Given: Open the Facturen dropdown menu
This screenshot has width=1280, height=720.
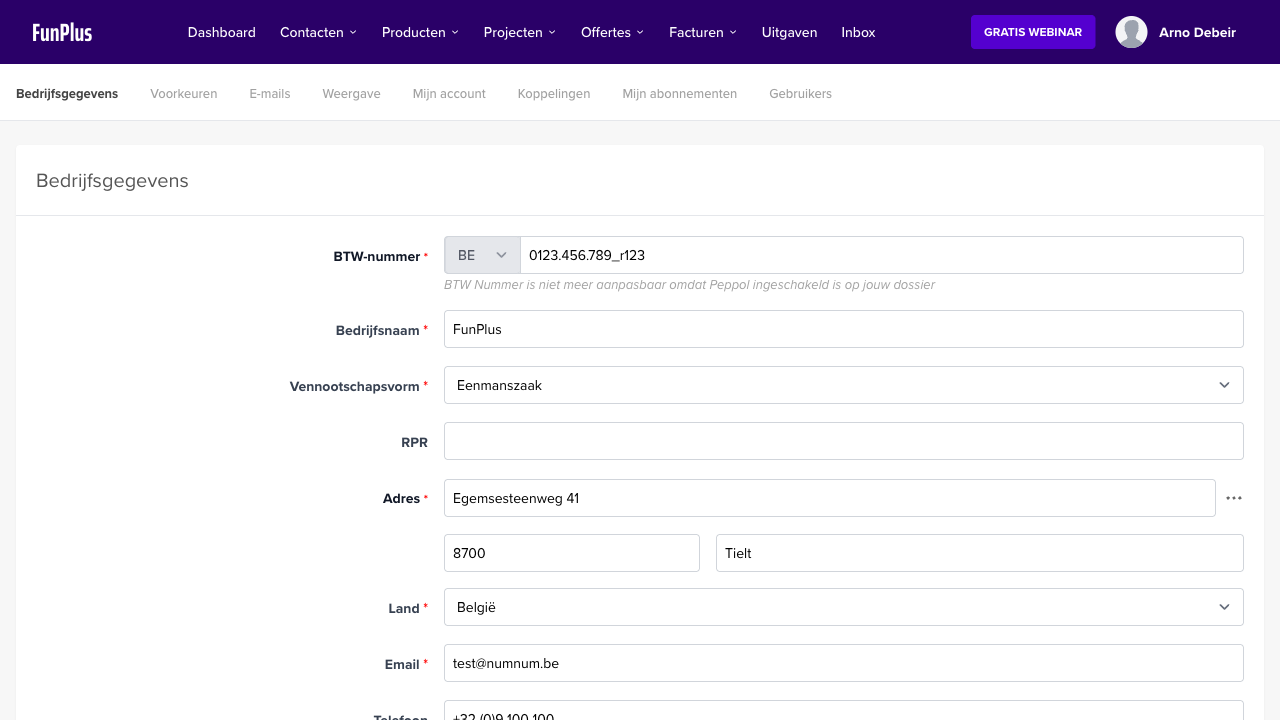Looking at the screenshot, I should click(x=702, y=32).
